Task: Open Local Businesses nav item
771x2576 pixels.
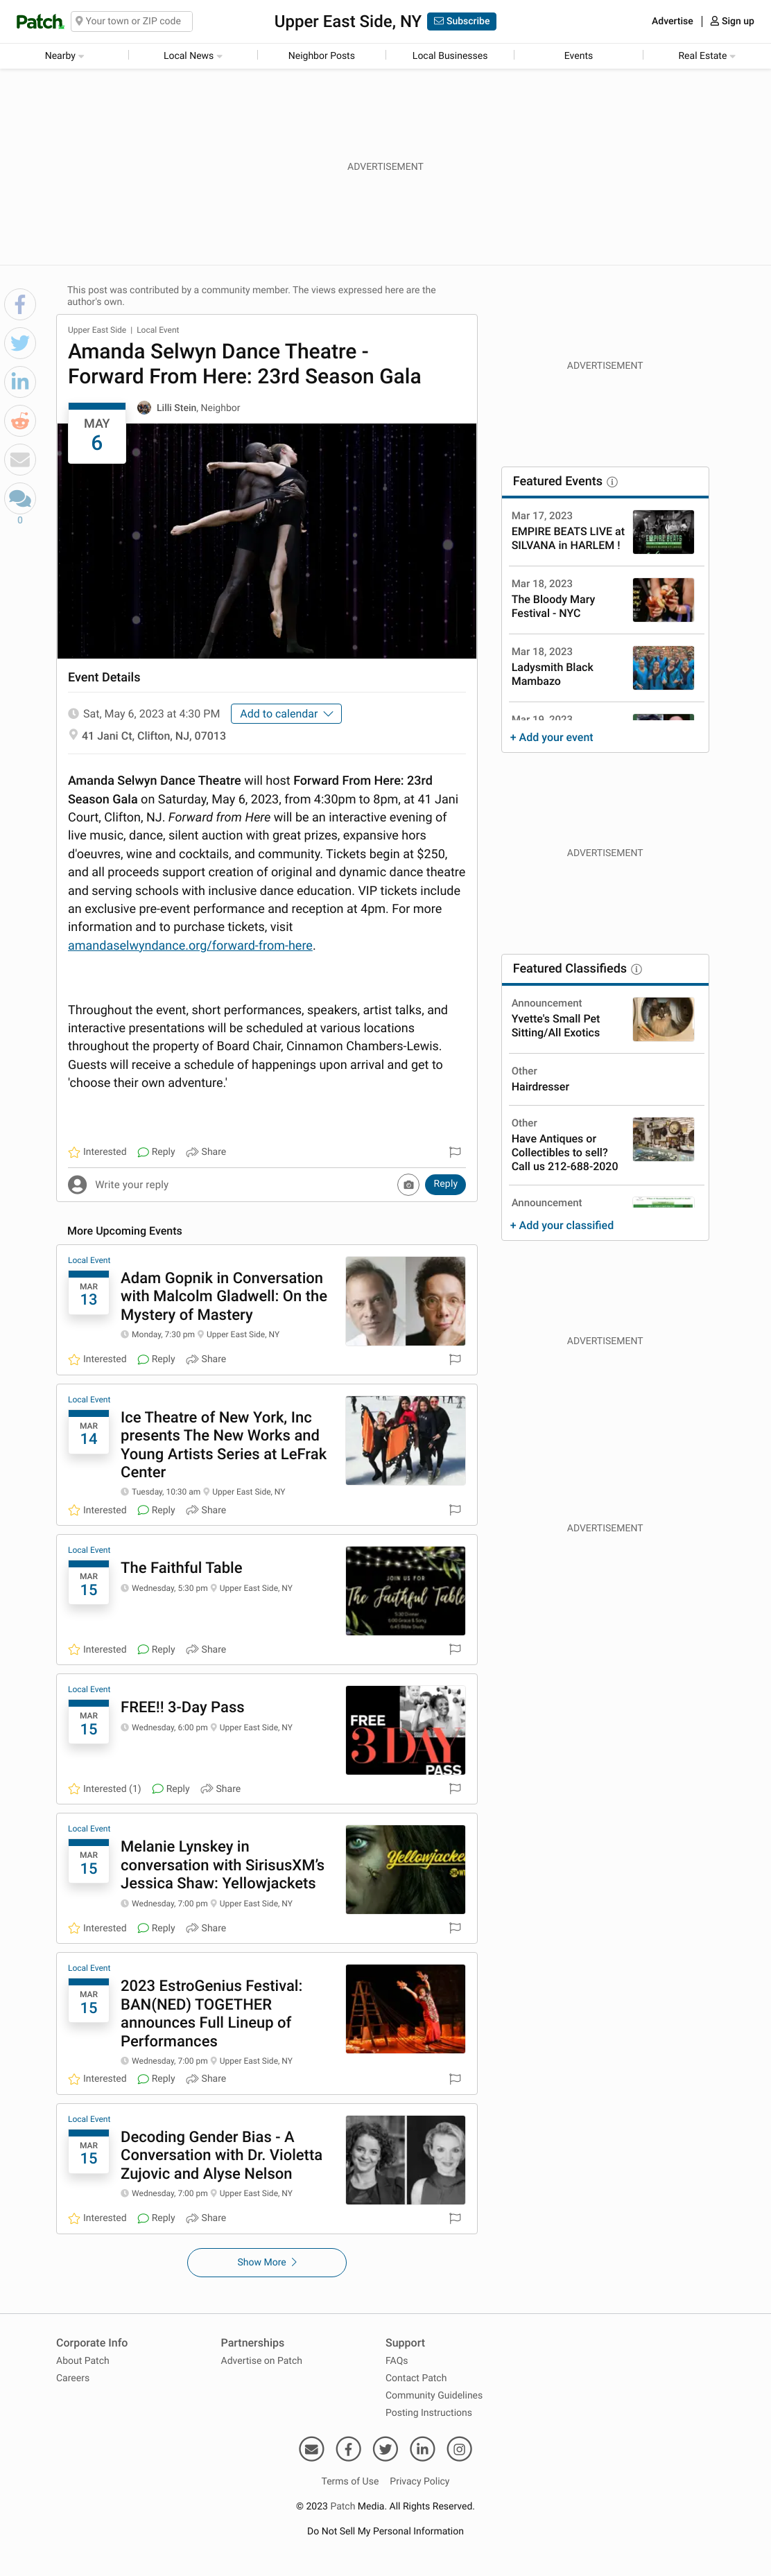Action: (450, 56)
